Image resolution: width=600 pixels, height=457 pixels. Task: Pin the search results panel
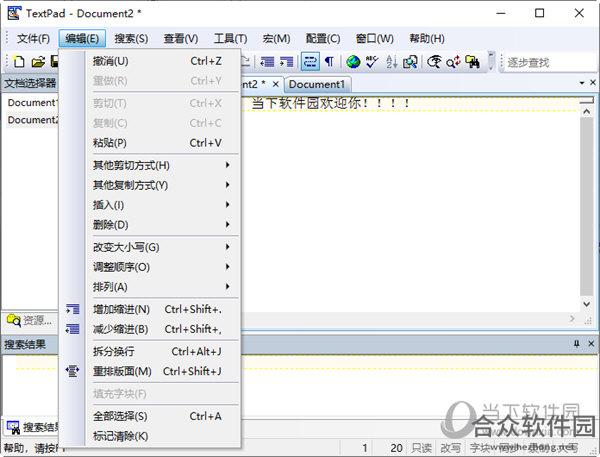tap(577, 344)
